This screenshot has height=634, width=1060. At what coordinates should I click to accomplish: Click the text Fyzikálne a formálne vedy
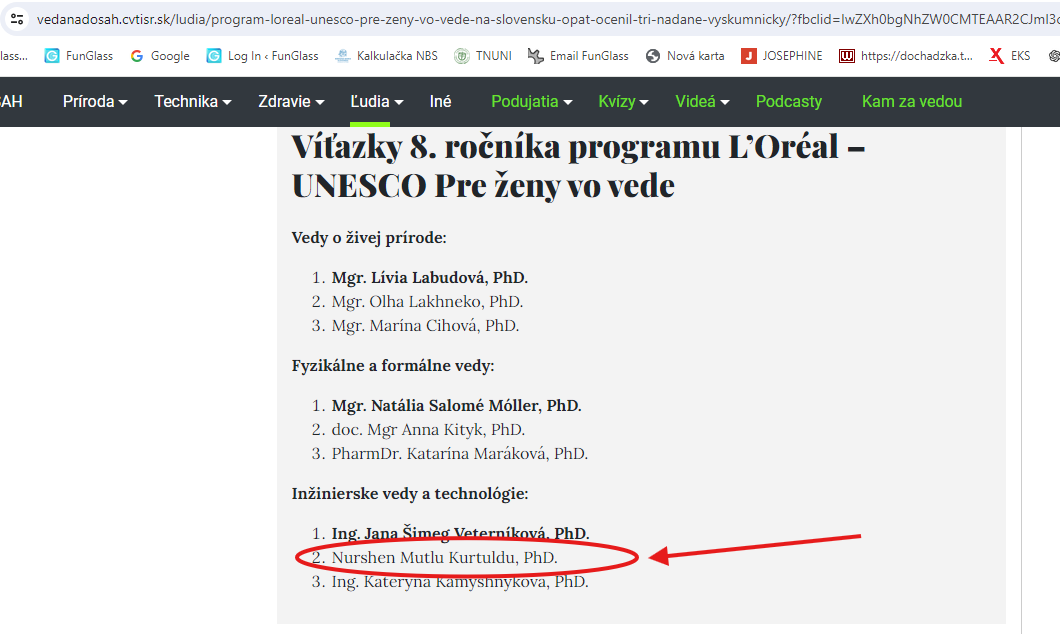[393, 366]
